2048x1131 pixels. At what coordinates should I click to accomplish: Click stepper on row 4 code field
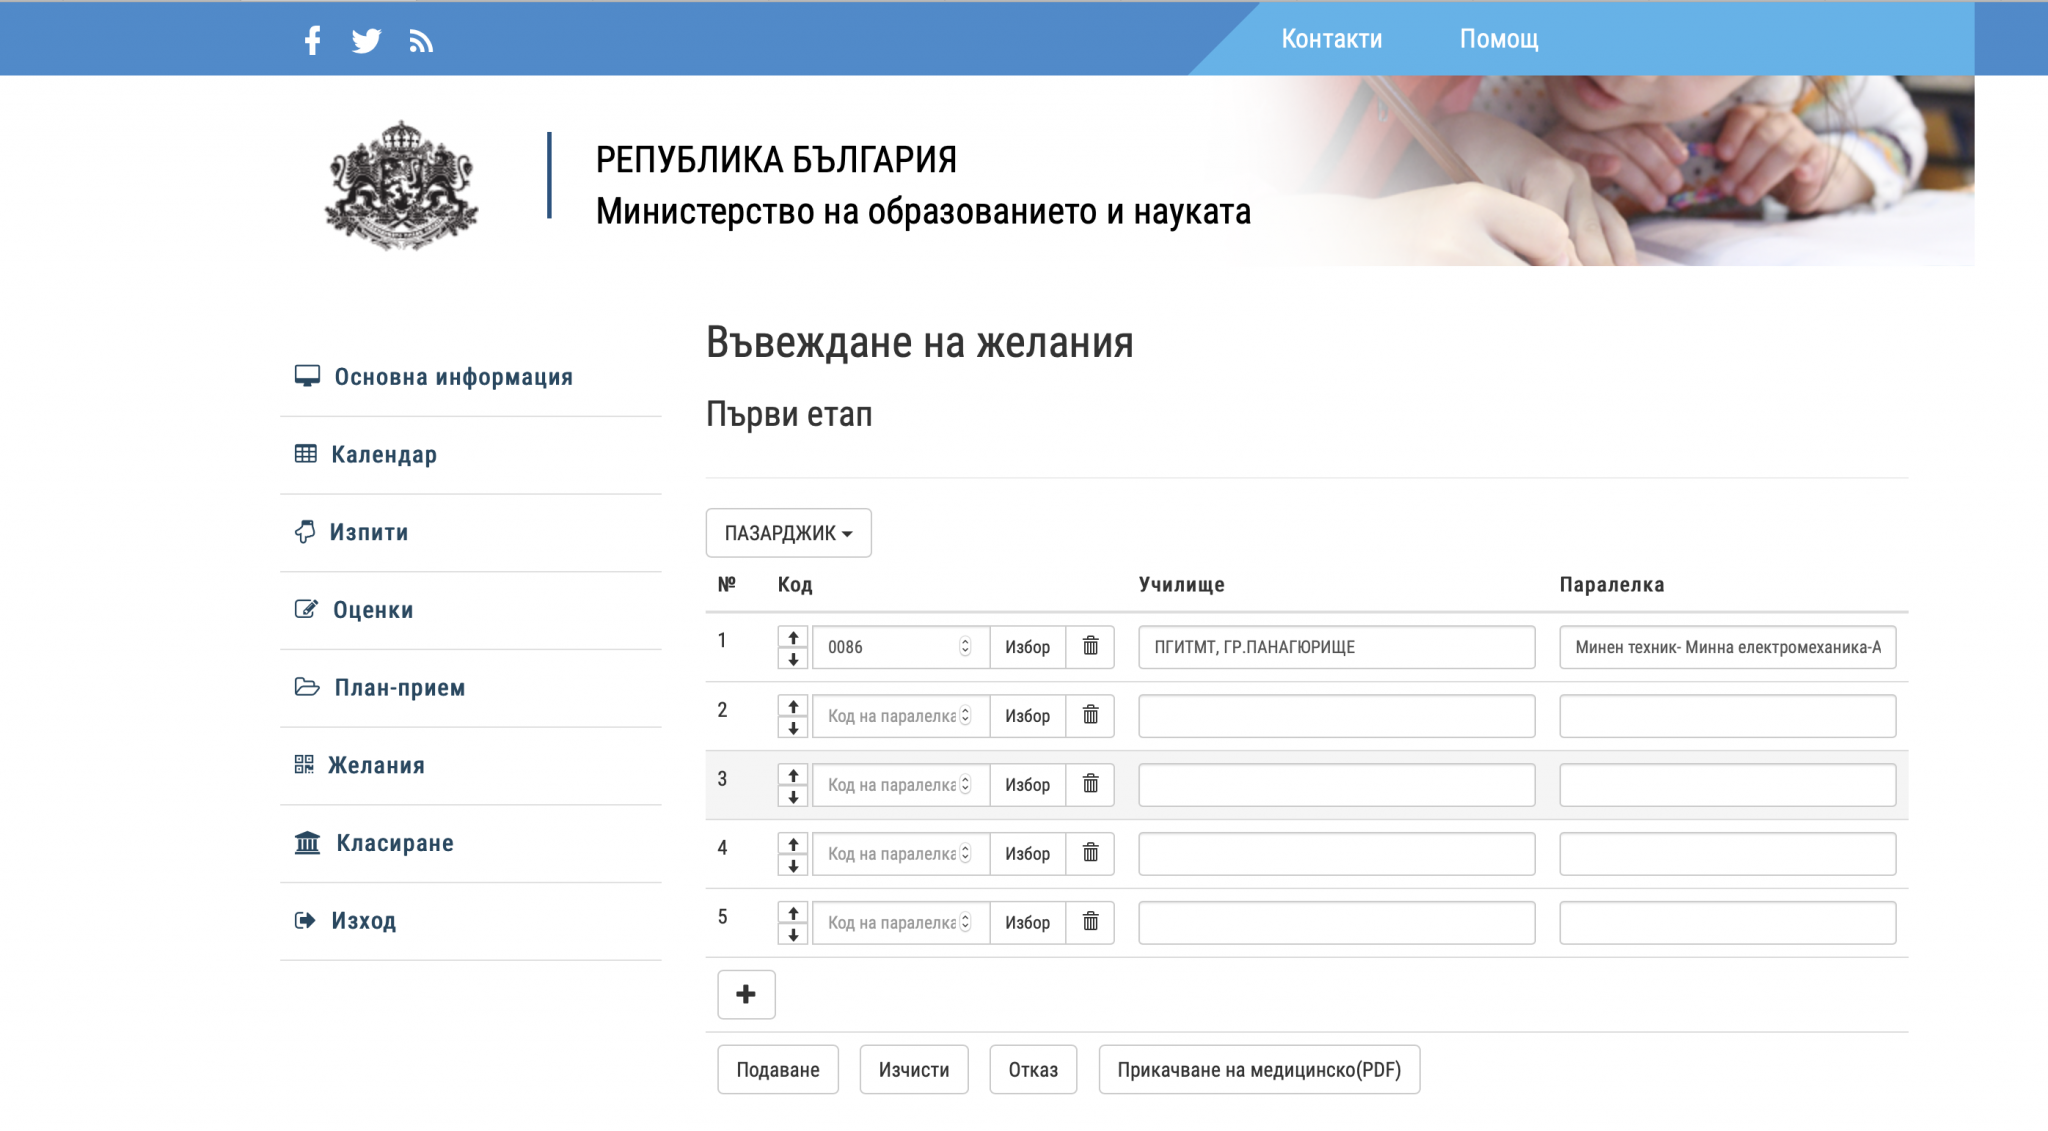965,854
